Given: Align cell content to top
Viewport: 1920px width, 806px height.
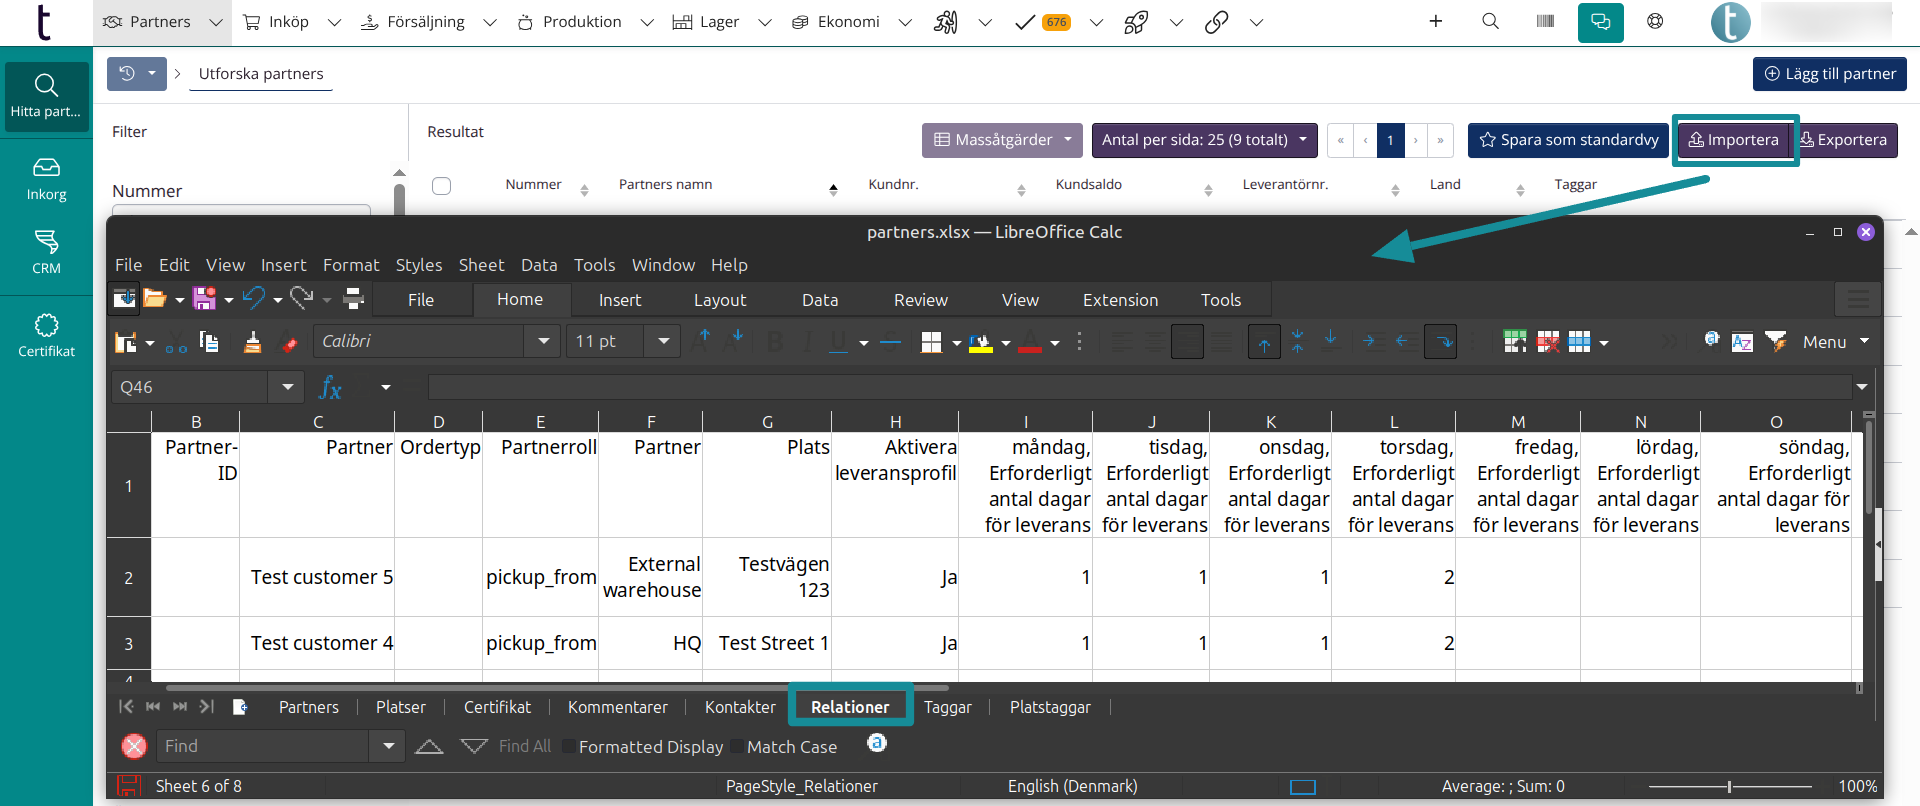Looking at the screenshot, I should (x=1264, y=342).
